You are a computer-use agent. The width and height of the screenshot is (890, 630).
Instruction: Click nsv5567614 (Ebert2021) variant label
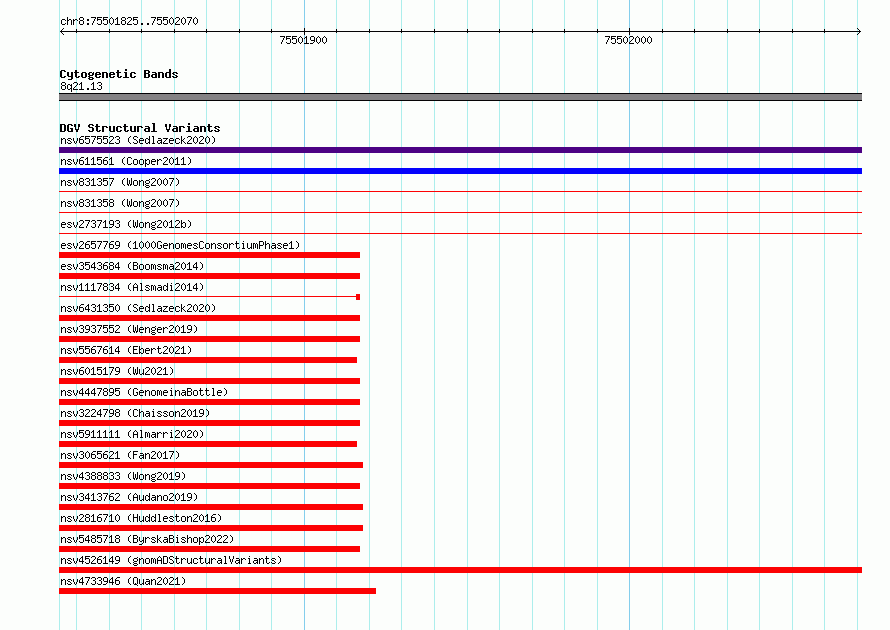126,350
